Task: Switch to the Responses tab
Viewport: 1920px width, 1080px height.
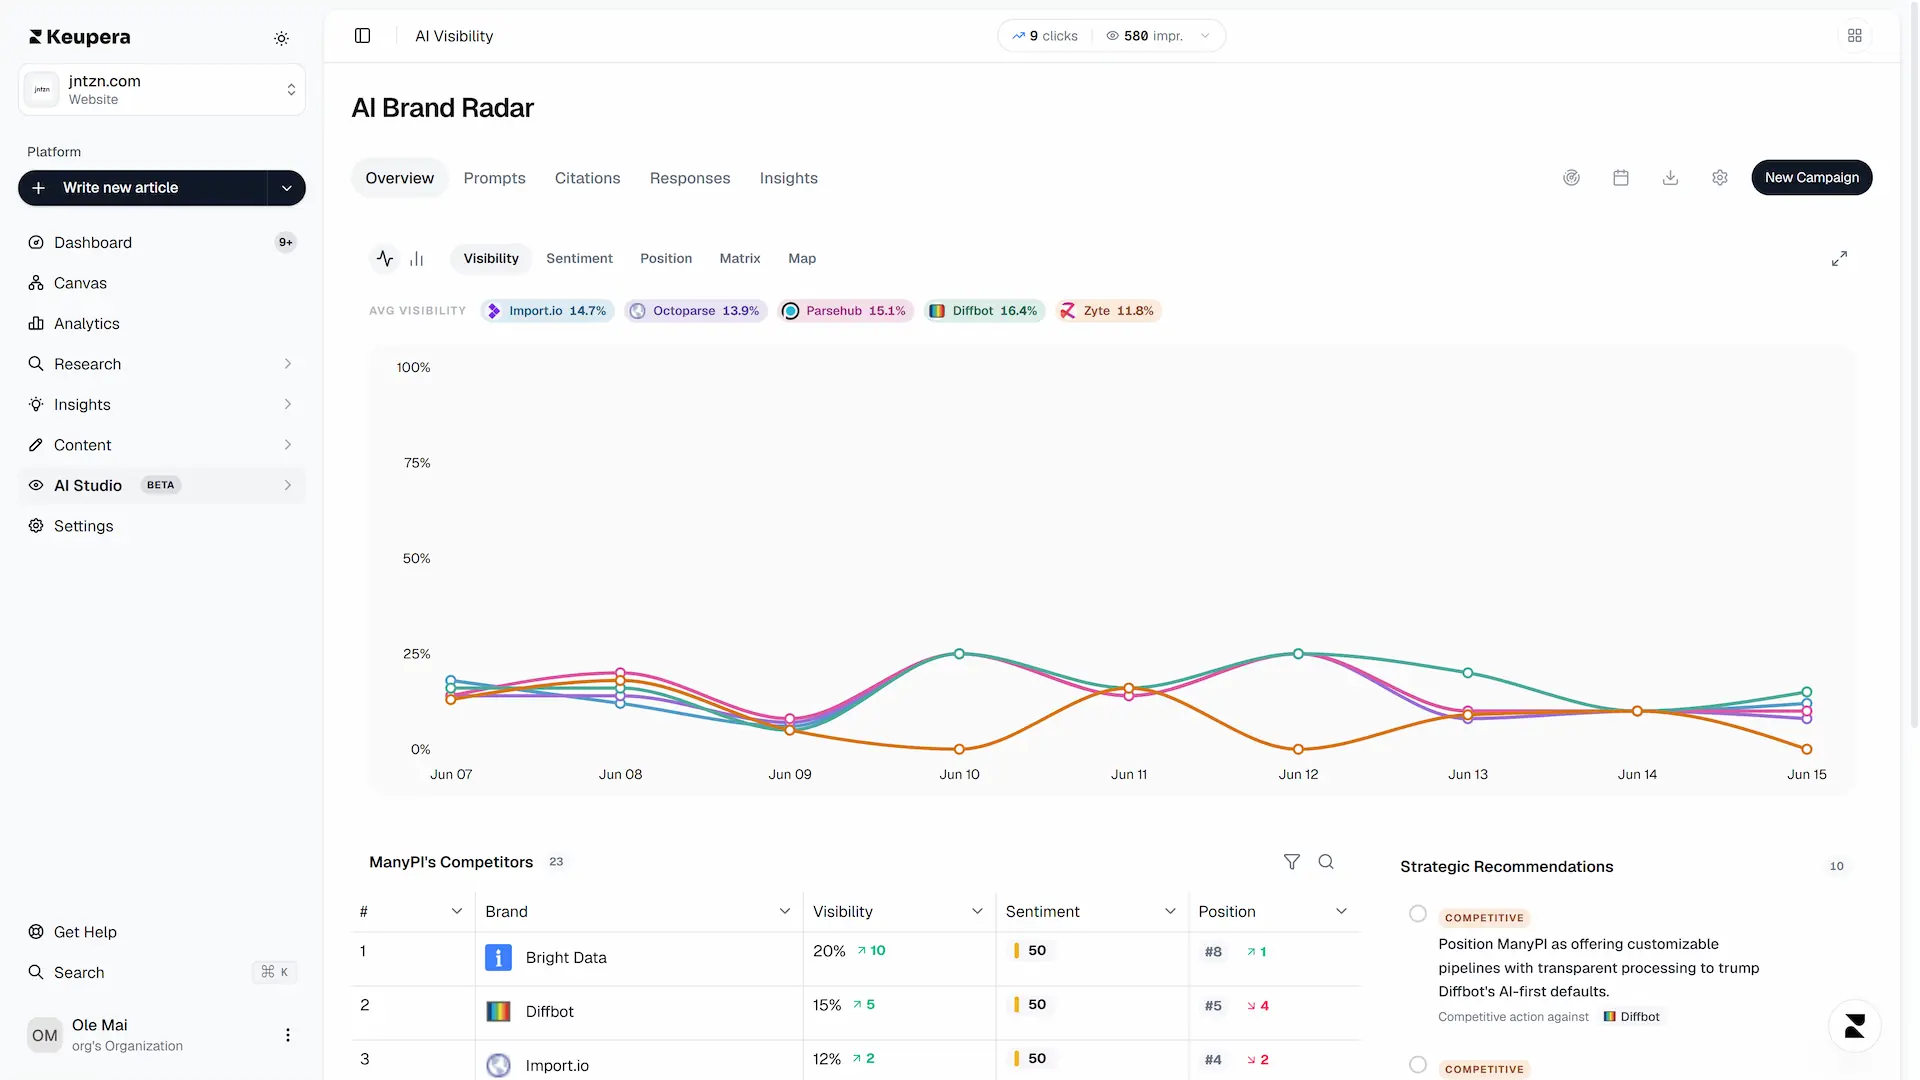Action: pyautogui.click(x=690, y=178)
